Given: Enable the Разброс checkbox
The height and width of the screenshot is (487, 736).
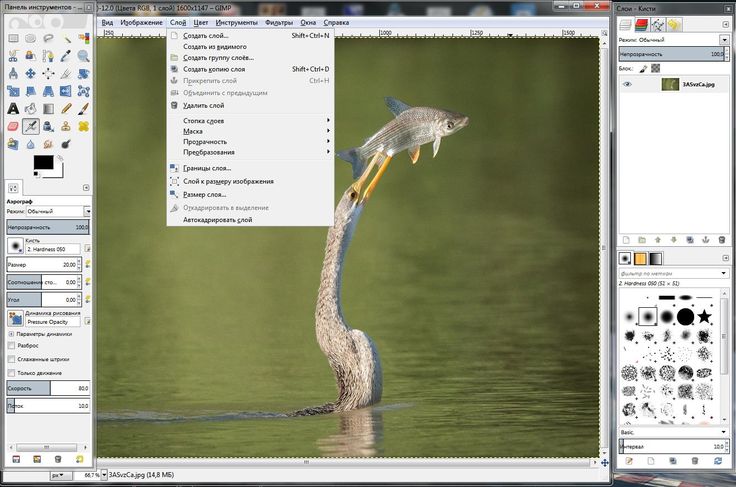Looking at the screenshot, I should [12, 345].
